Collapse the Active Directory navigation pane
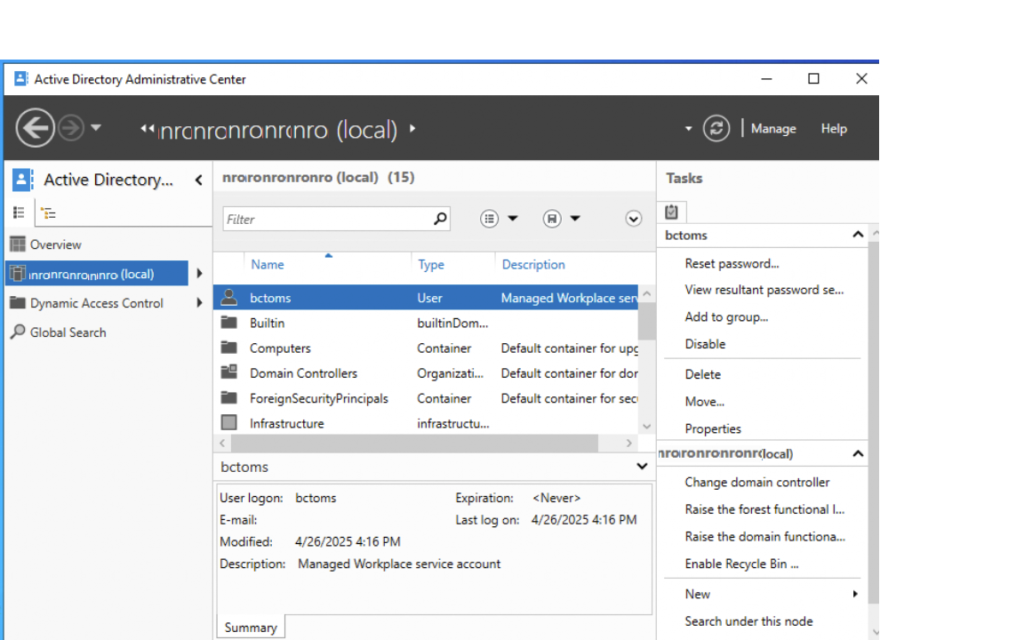Viewport: 1024px width, 640px height. [x=198, y=180]
